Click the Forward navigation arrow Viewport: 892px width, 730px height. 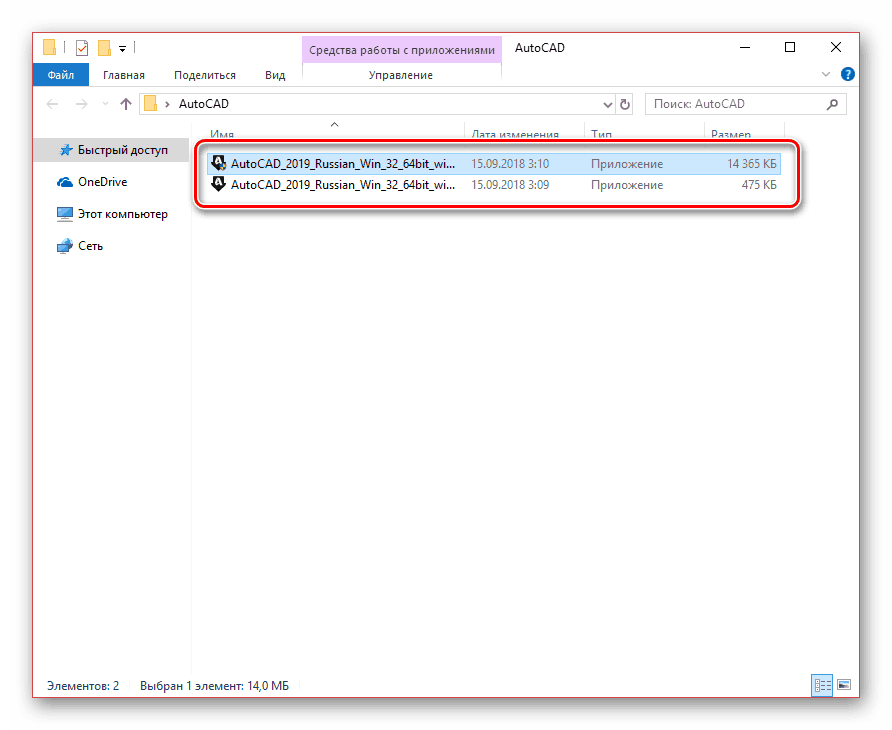point(82,104)
